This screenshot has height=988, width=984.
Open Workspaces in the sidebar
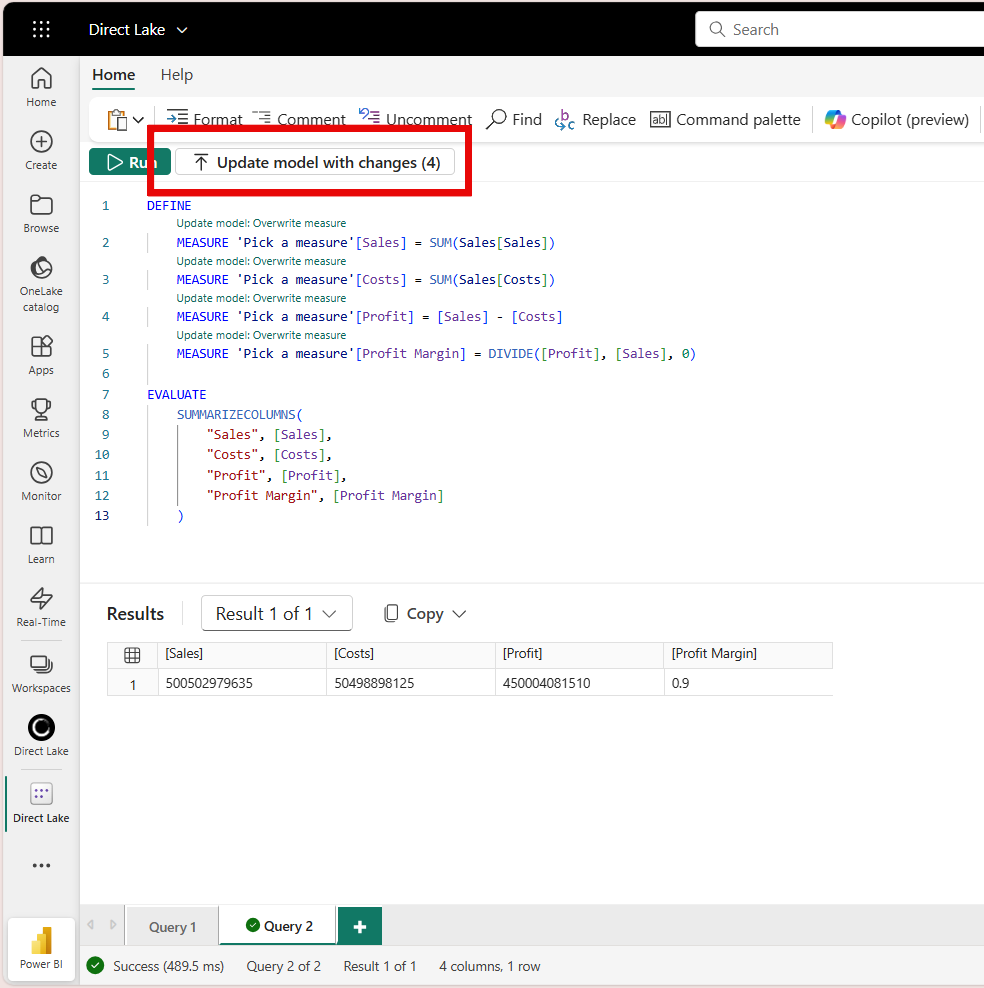pyautogui.click(x=41, y=673)
